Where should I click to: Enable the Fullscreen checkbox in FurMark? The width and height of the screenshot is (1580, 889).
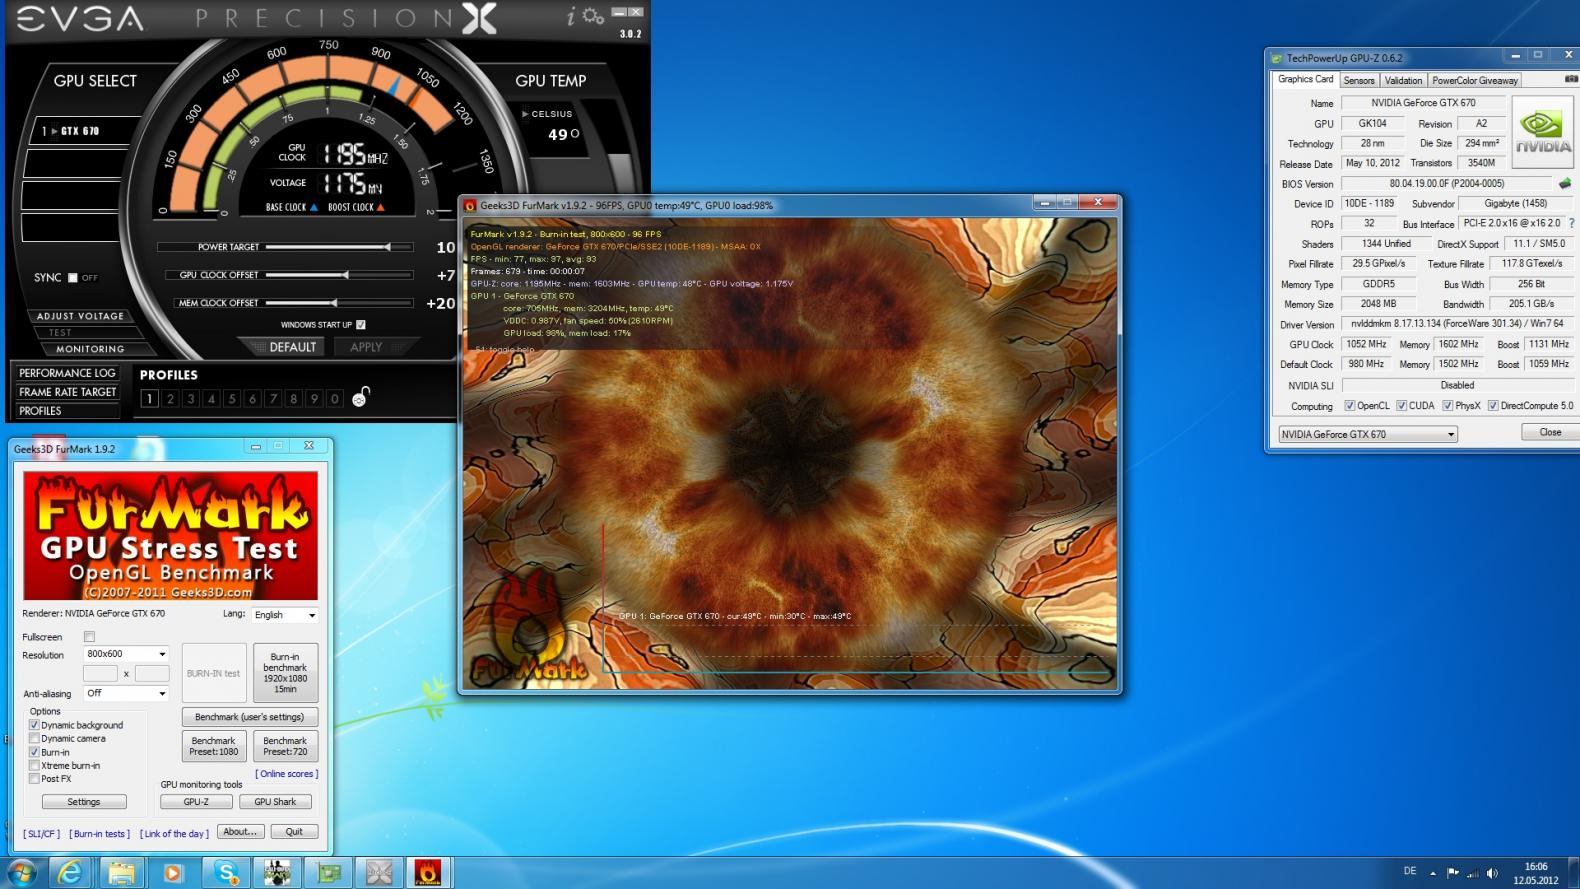click(89, 636)
